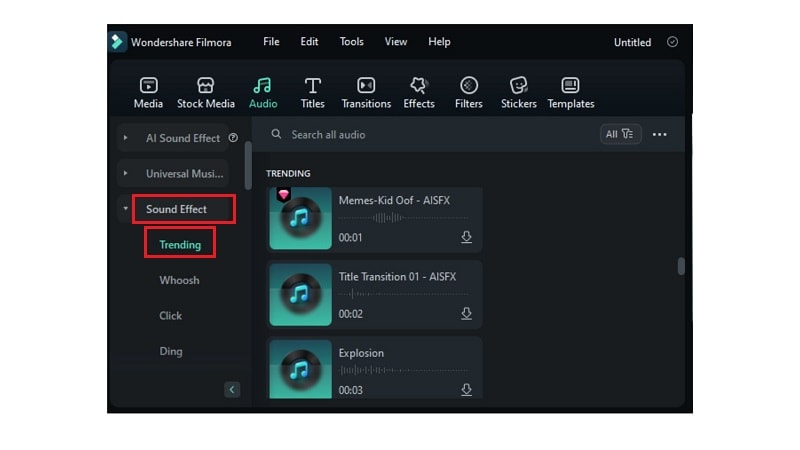Click the search magnifier icon
The width and height of the screenshot is (800, 450).
click(276, 134)
